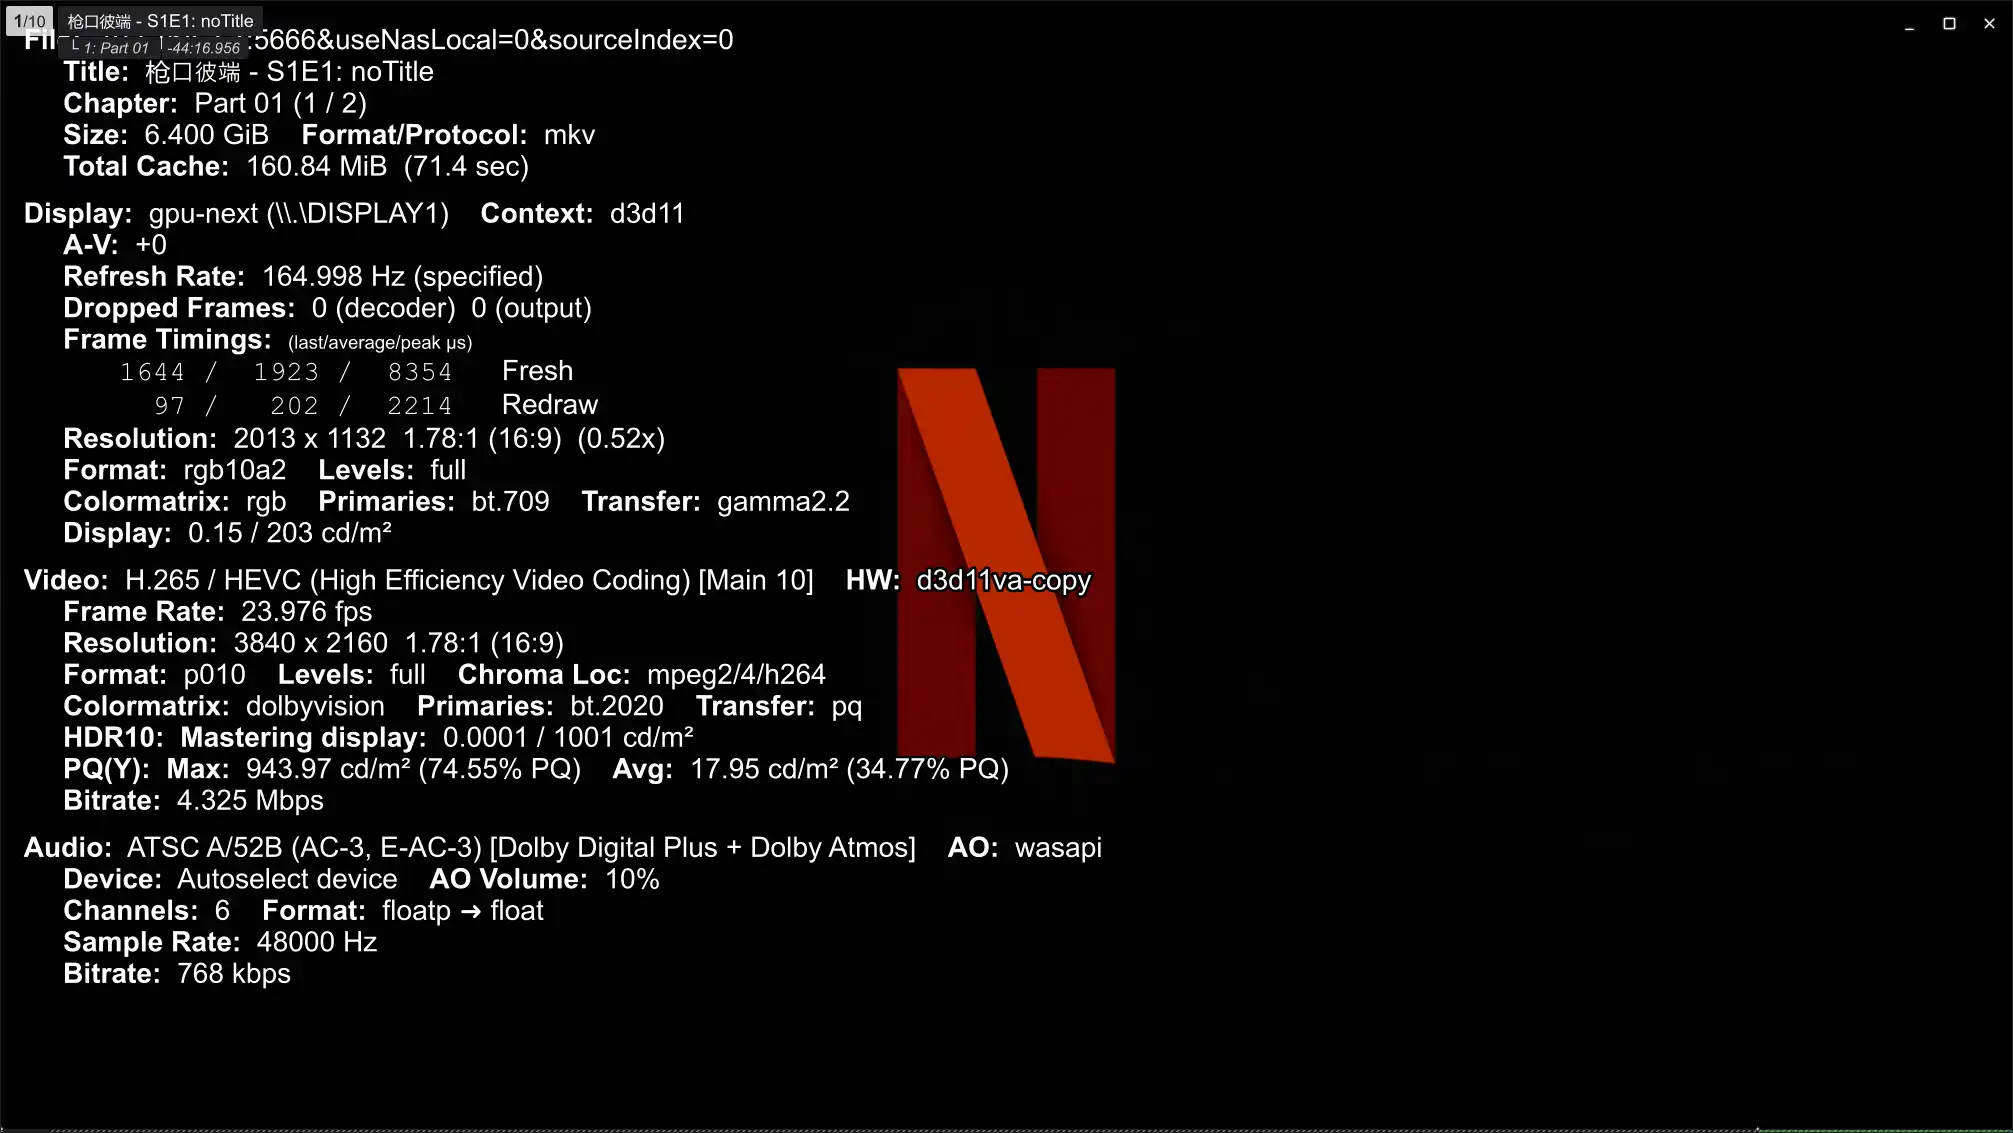Click the 'Redraw' frame timing label
The image size is (2013, 1133).
549,405
